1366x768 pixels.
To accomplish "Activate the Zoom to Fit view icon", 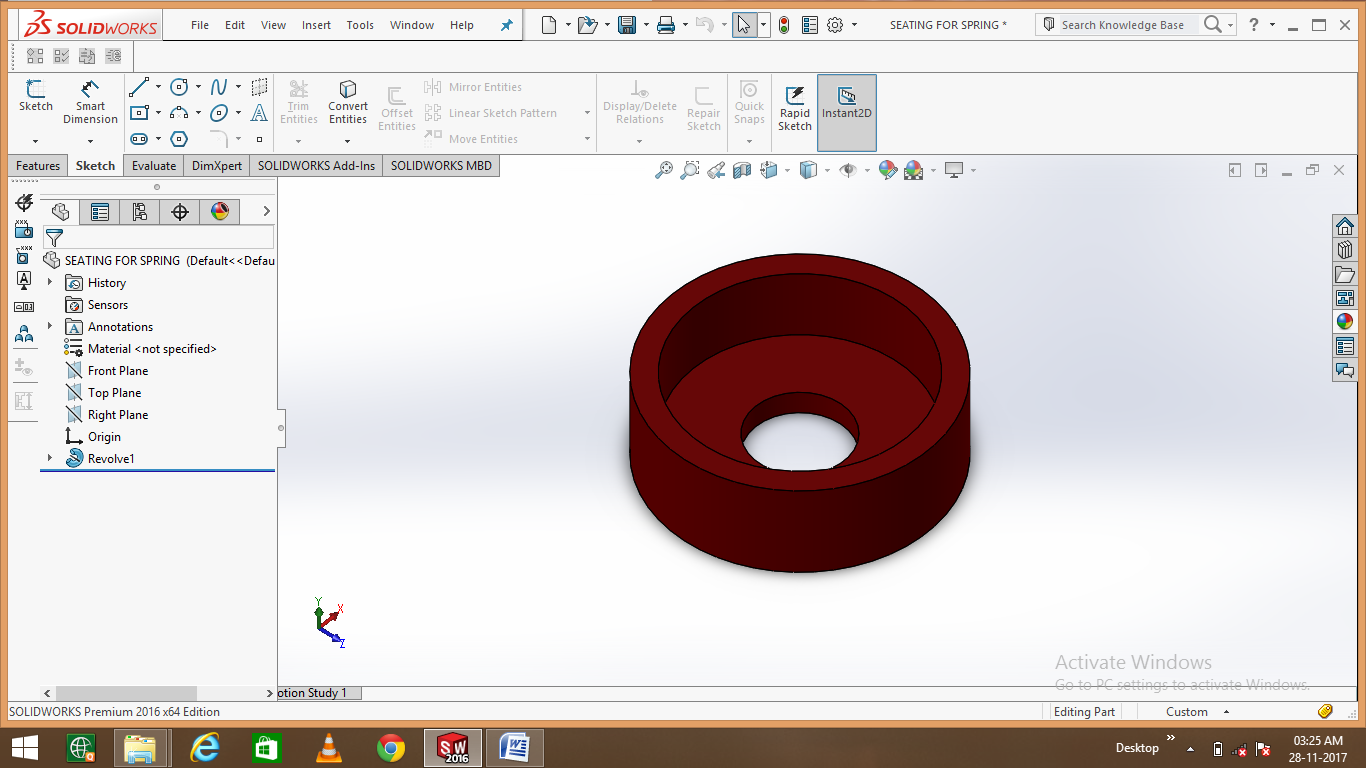I will [664, 170].
